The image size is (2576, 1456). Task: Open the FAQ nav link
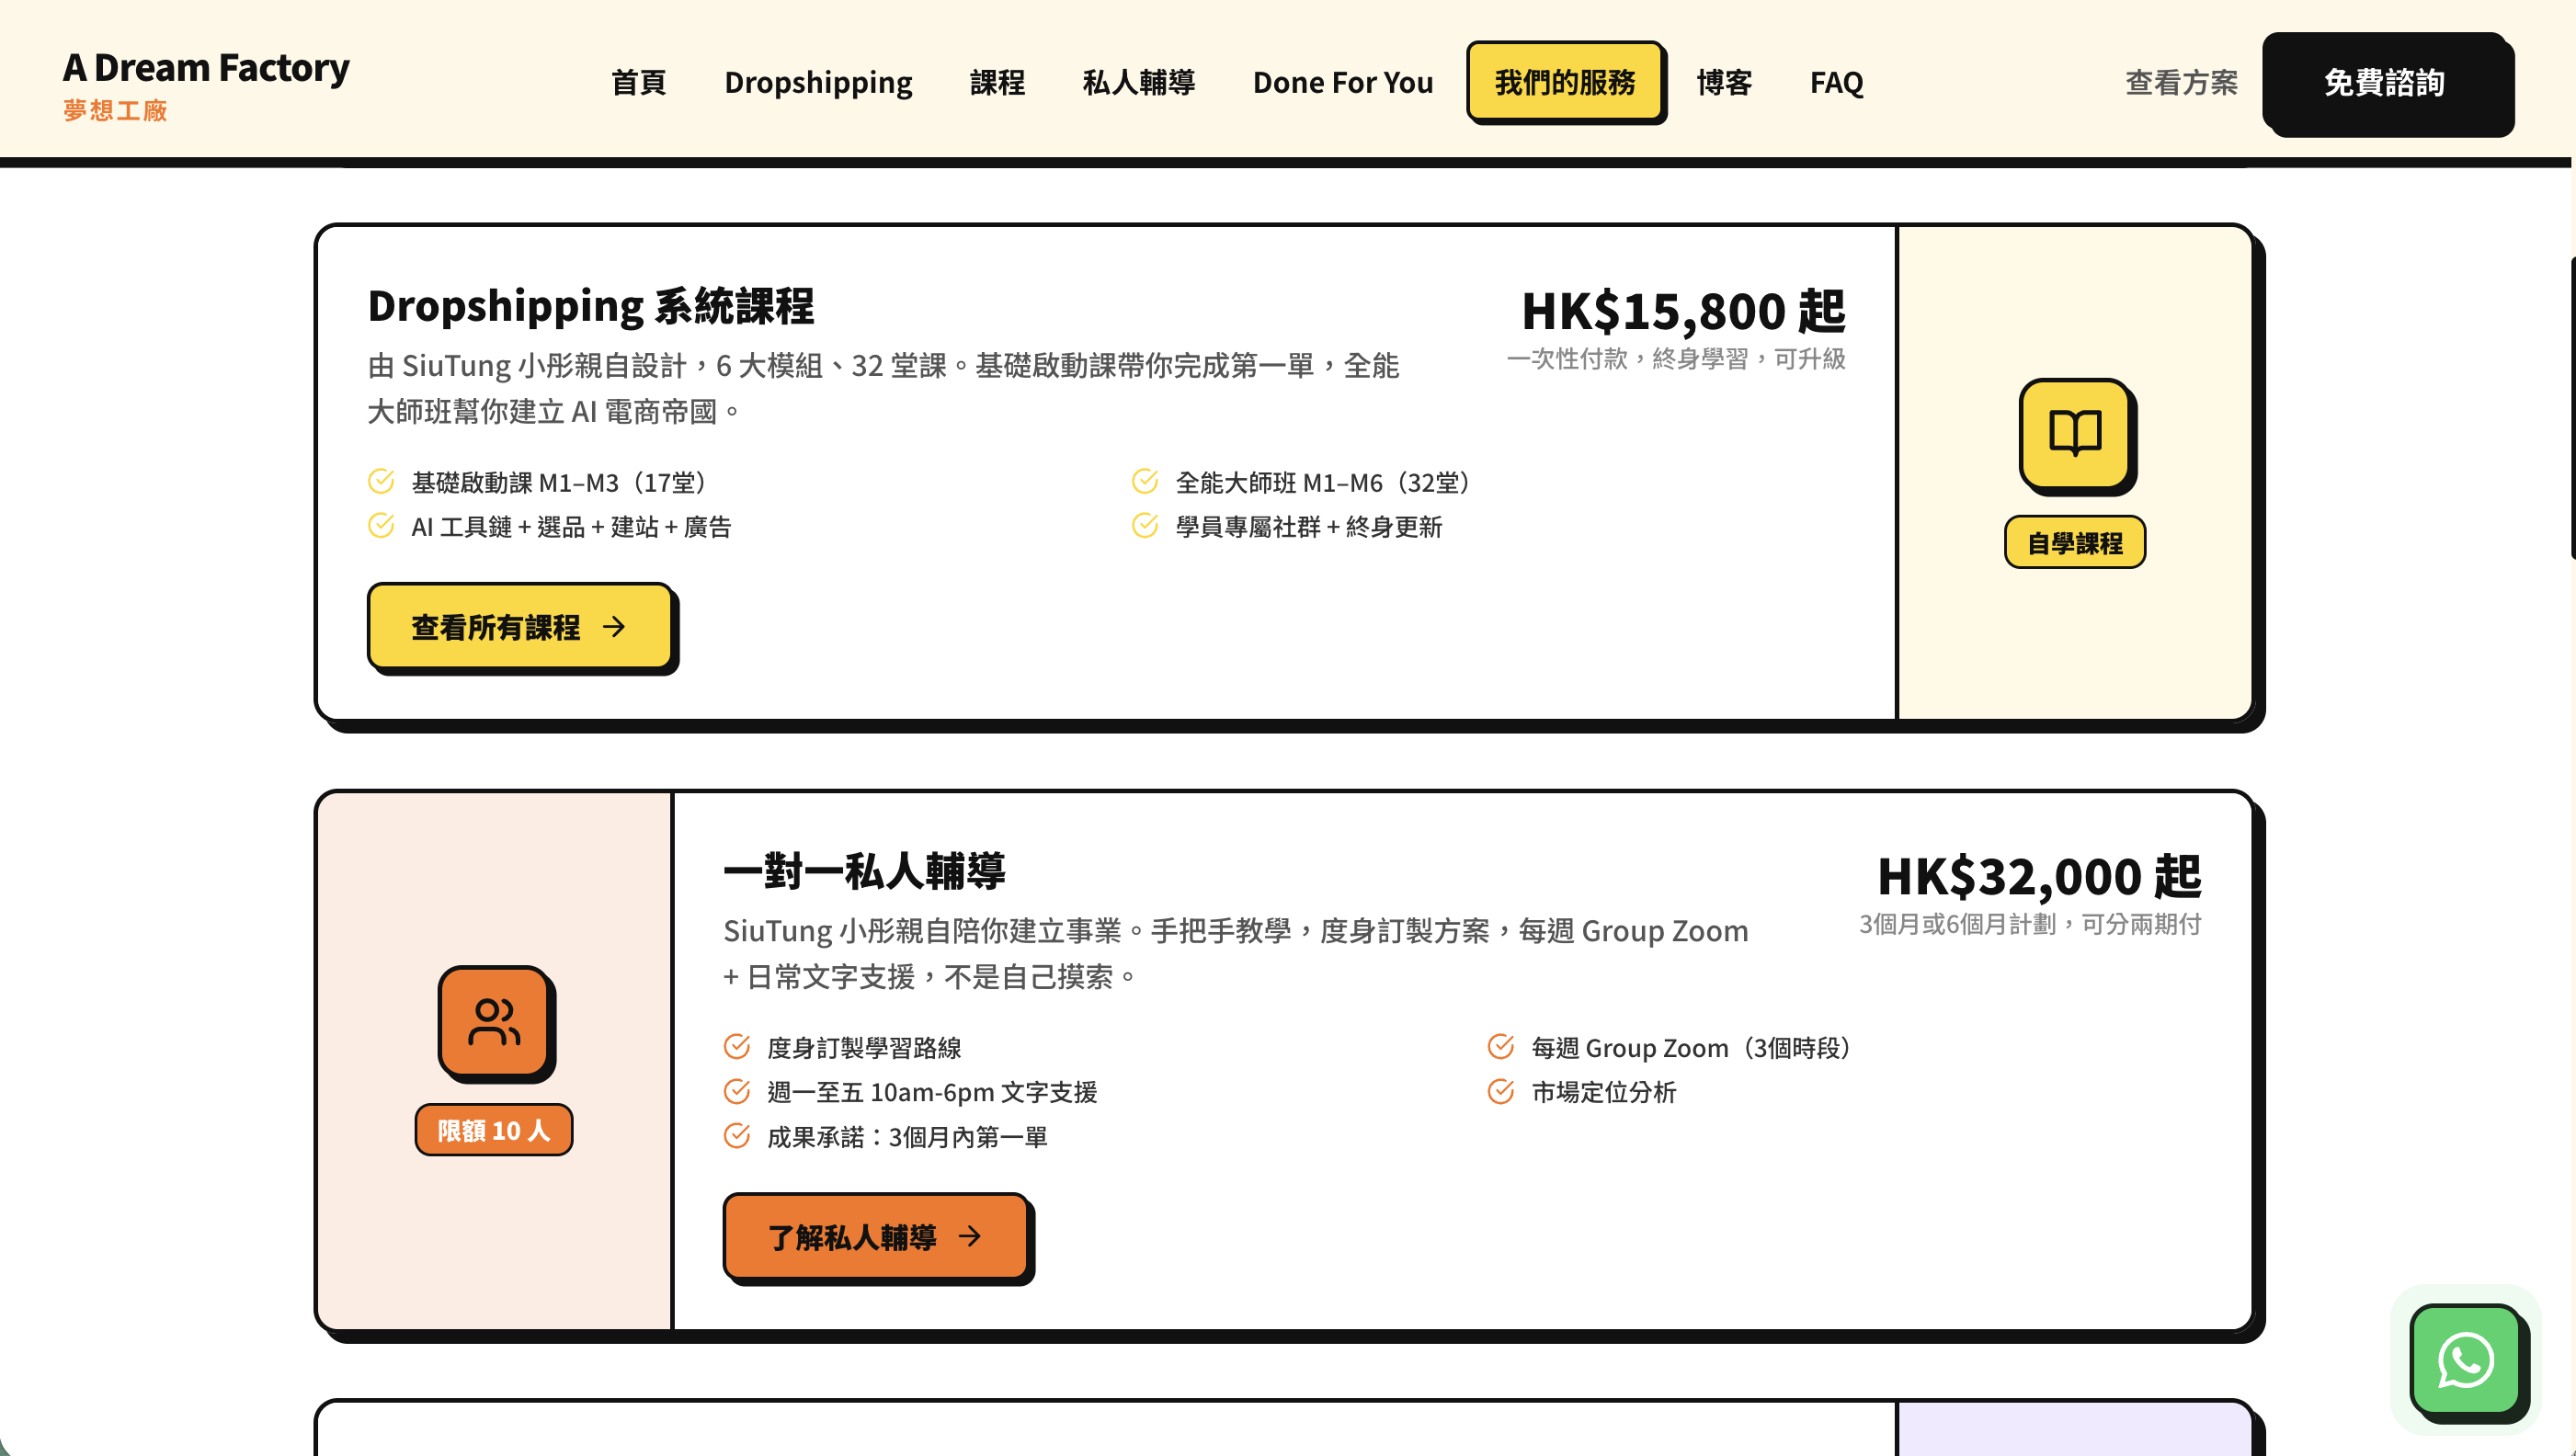tap(1836, 82)
